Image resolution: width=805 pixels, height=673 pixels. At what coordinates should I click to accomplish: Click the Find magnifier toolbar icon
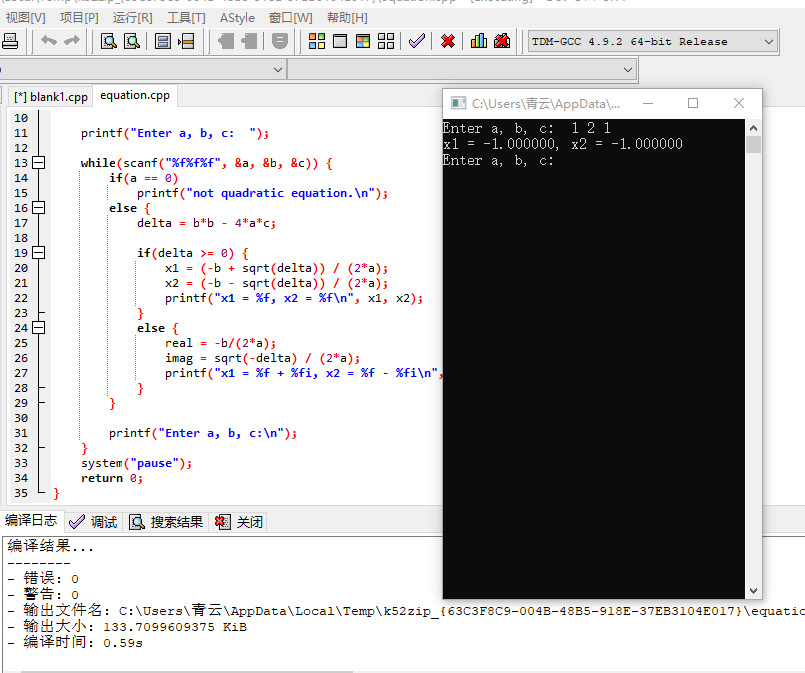pyautogui.click(x=107, y=41)
